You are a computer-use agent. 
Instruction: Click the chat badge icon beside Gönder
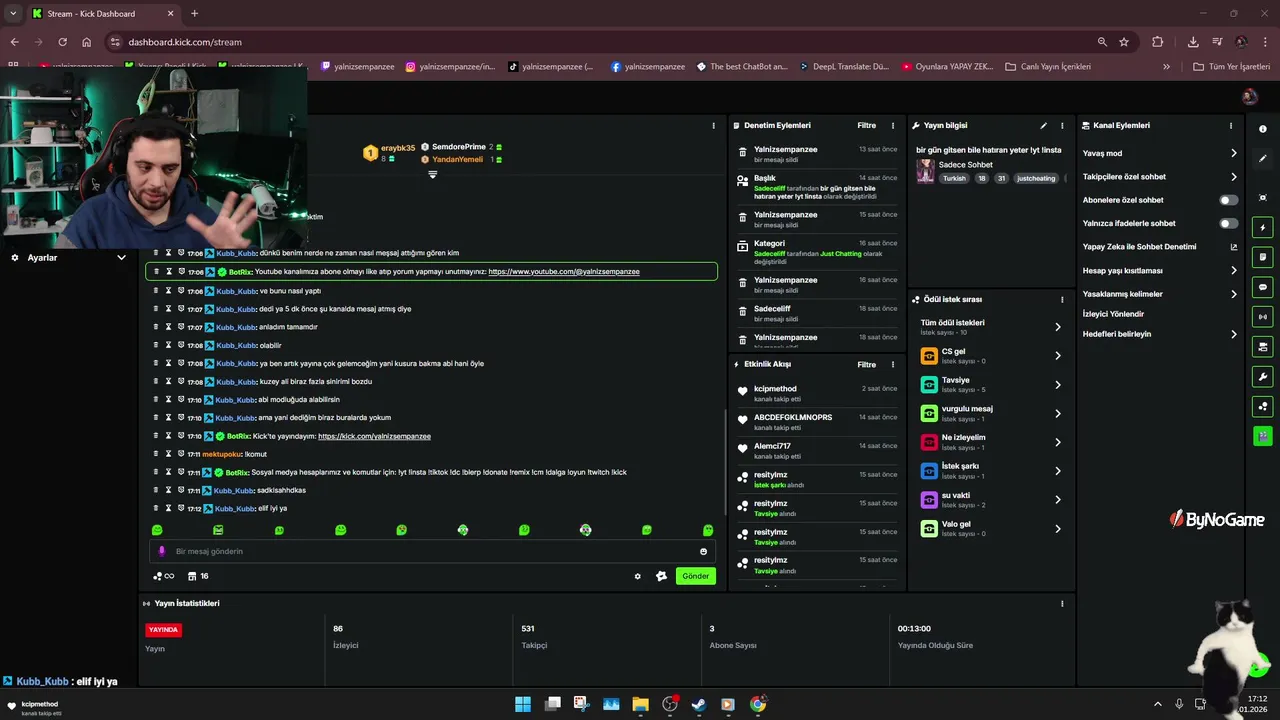[661, 576]
